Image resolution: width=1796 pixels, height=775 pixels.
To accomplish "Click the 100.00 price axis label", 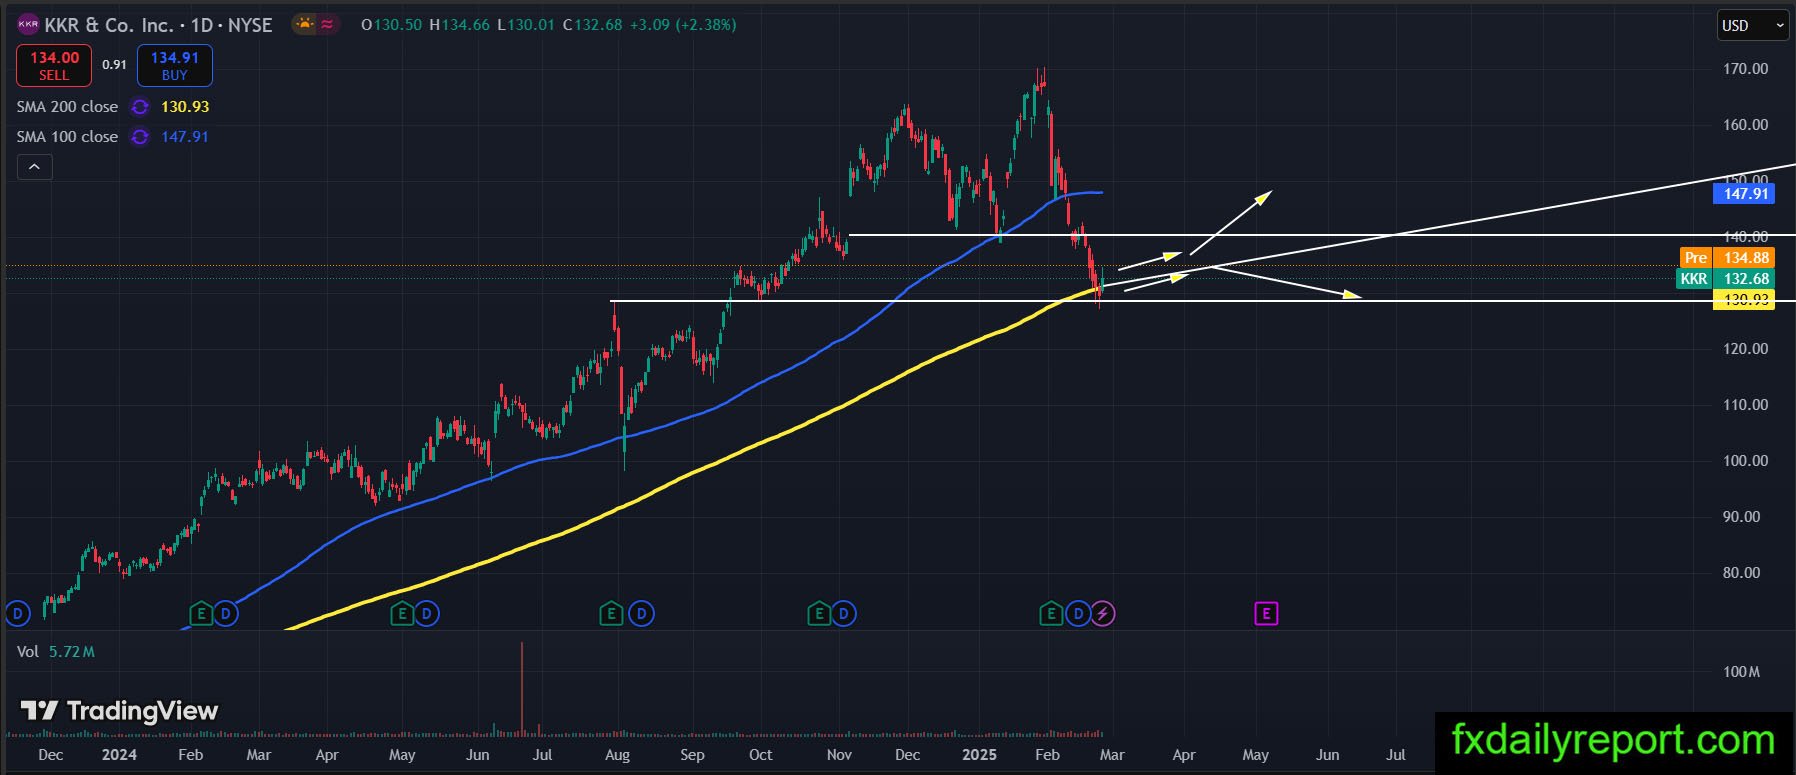I will pos(1745,461).
